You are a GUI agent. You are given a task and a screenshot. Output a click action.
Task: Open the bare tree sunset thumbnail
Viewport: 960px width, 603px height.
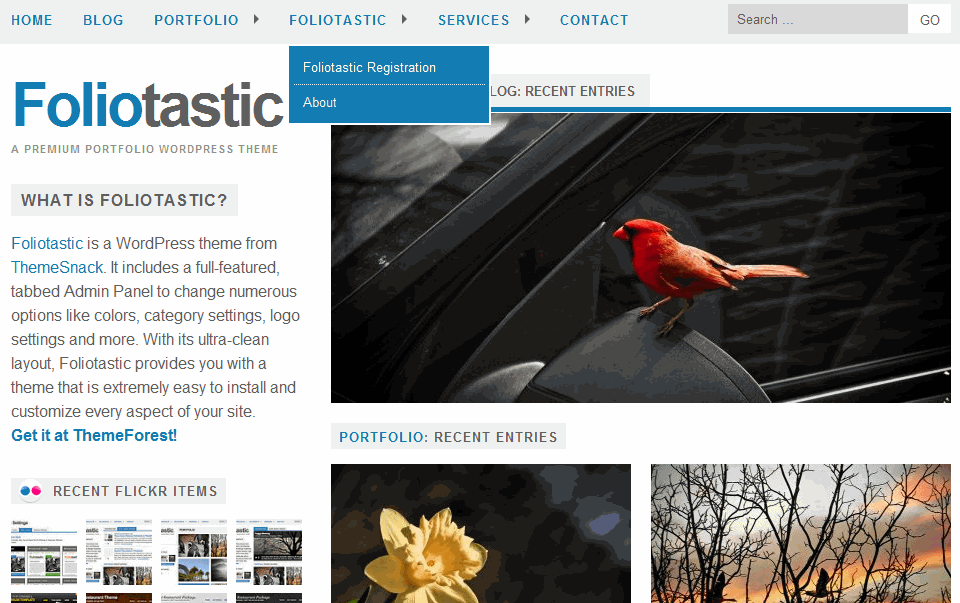pos(800,533)
